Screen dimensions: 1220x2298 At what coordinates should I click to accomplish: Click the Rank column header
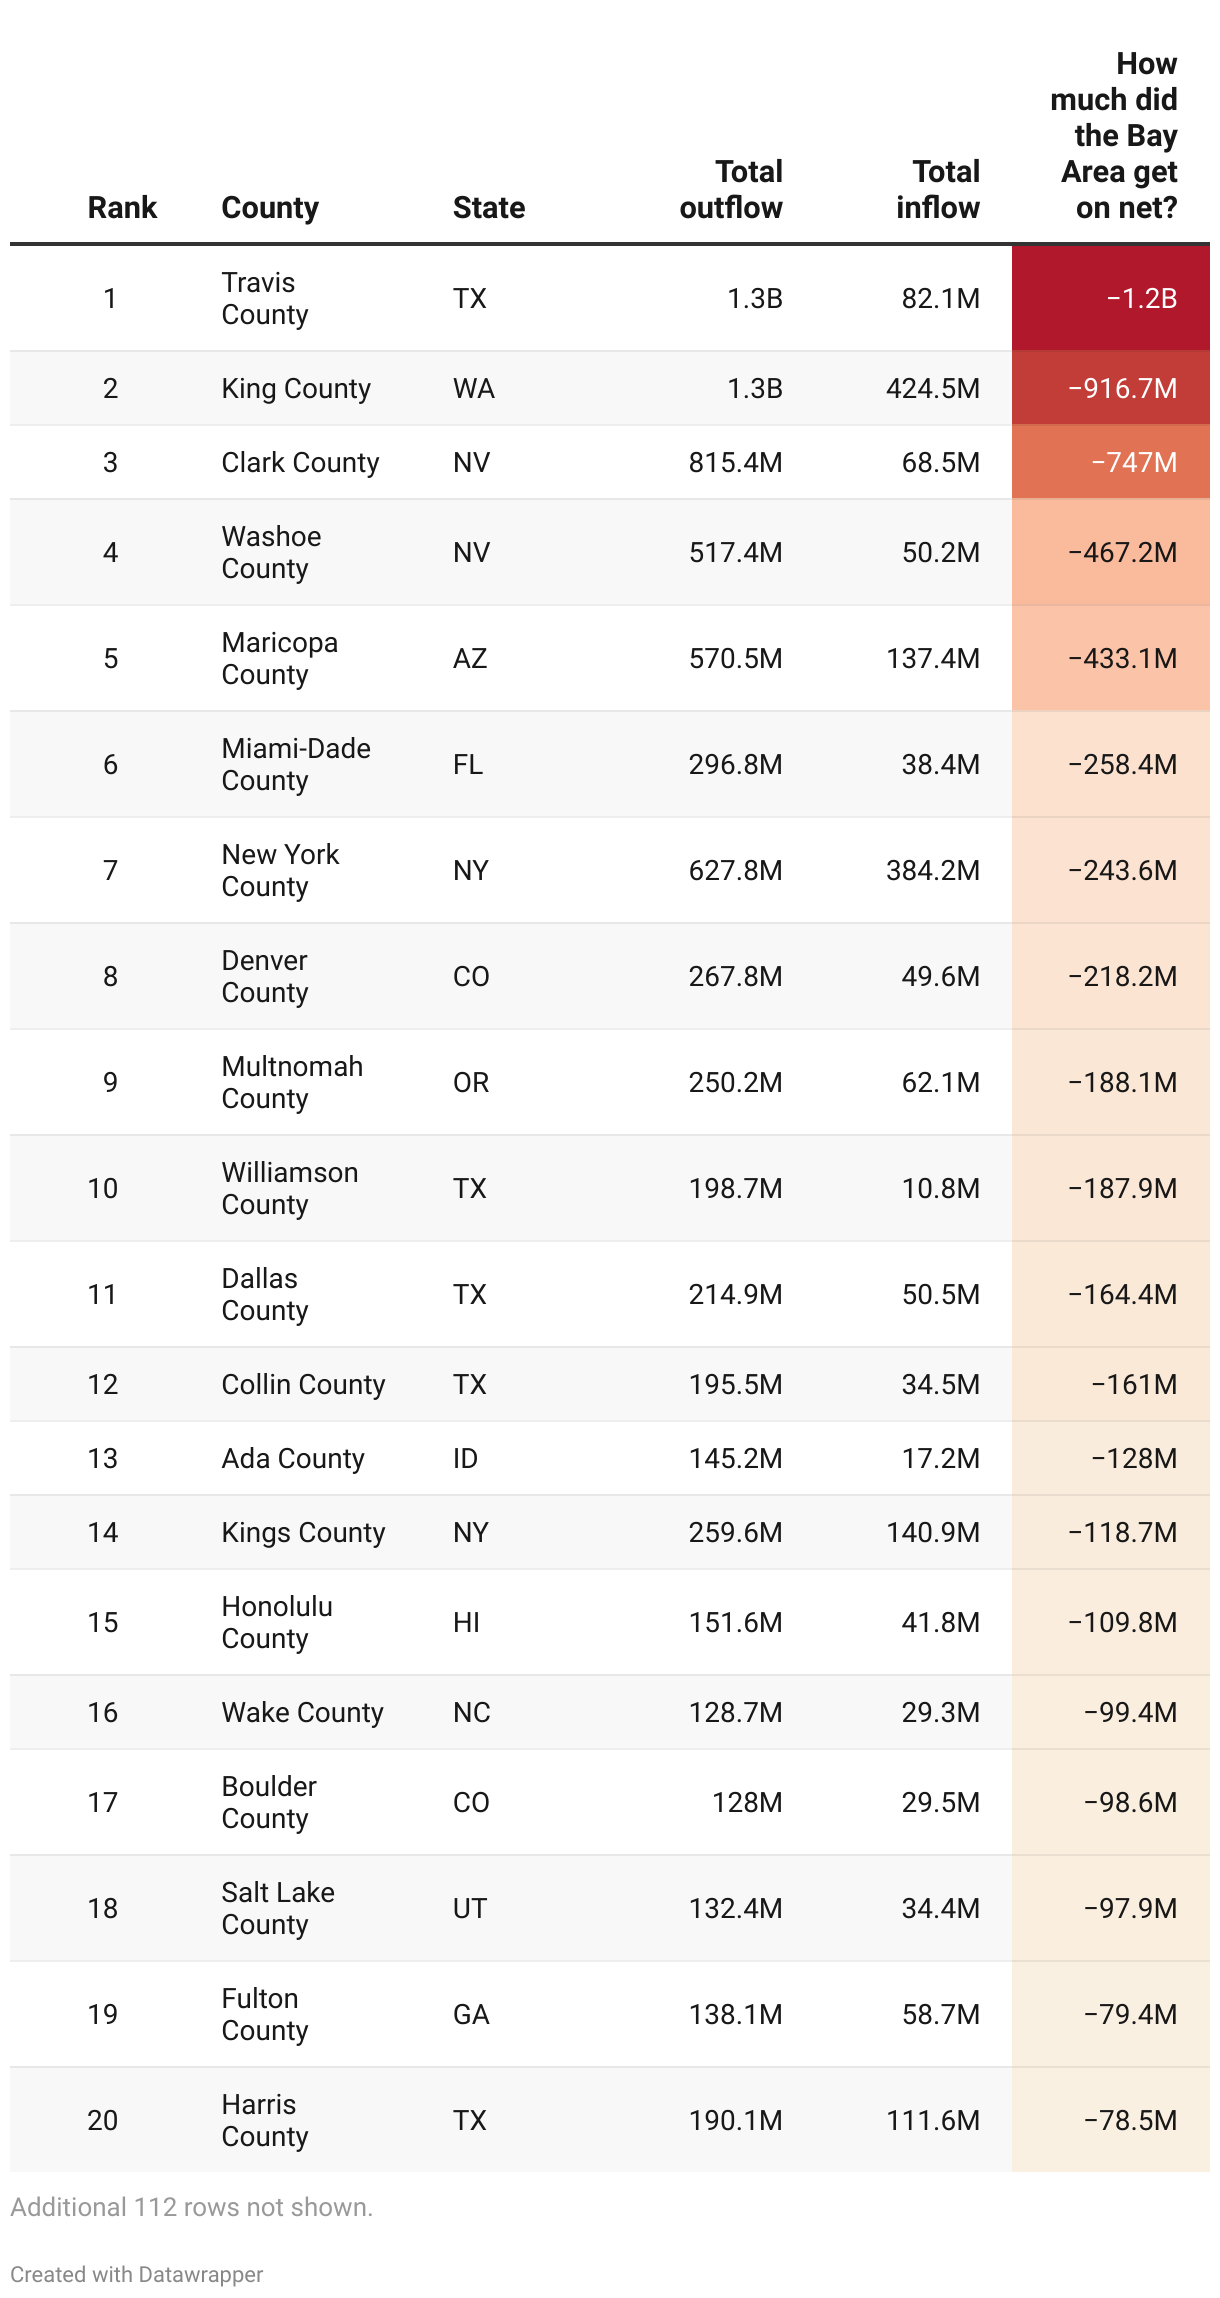tap(122, 207)
